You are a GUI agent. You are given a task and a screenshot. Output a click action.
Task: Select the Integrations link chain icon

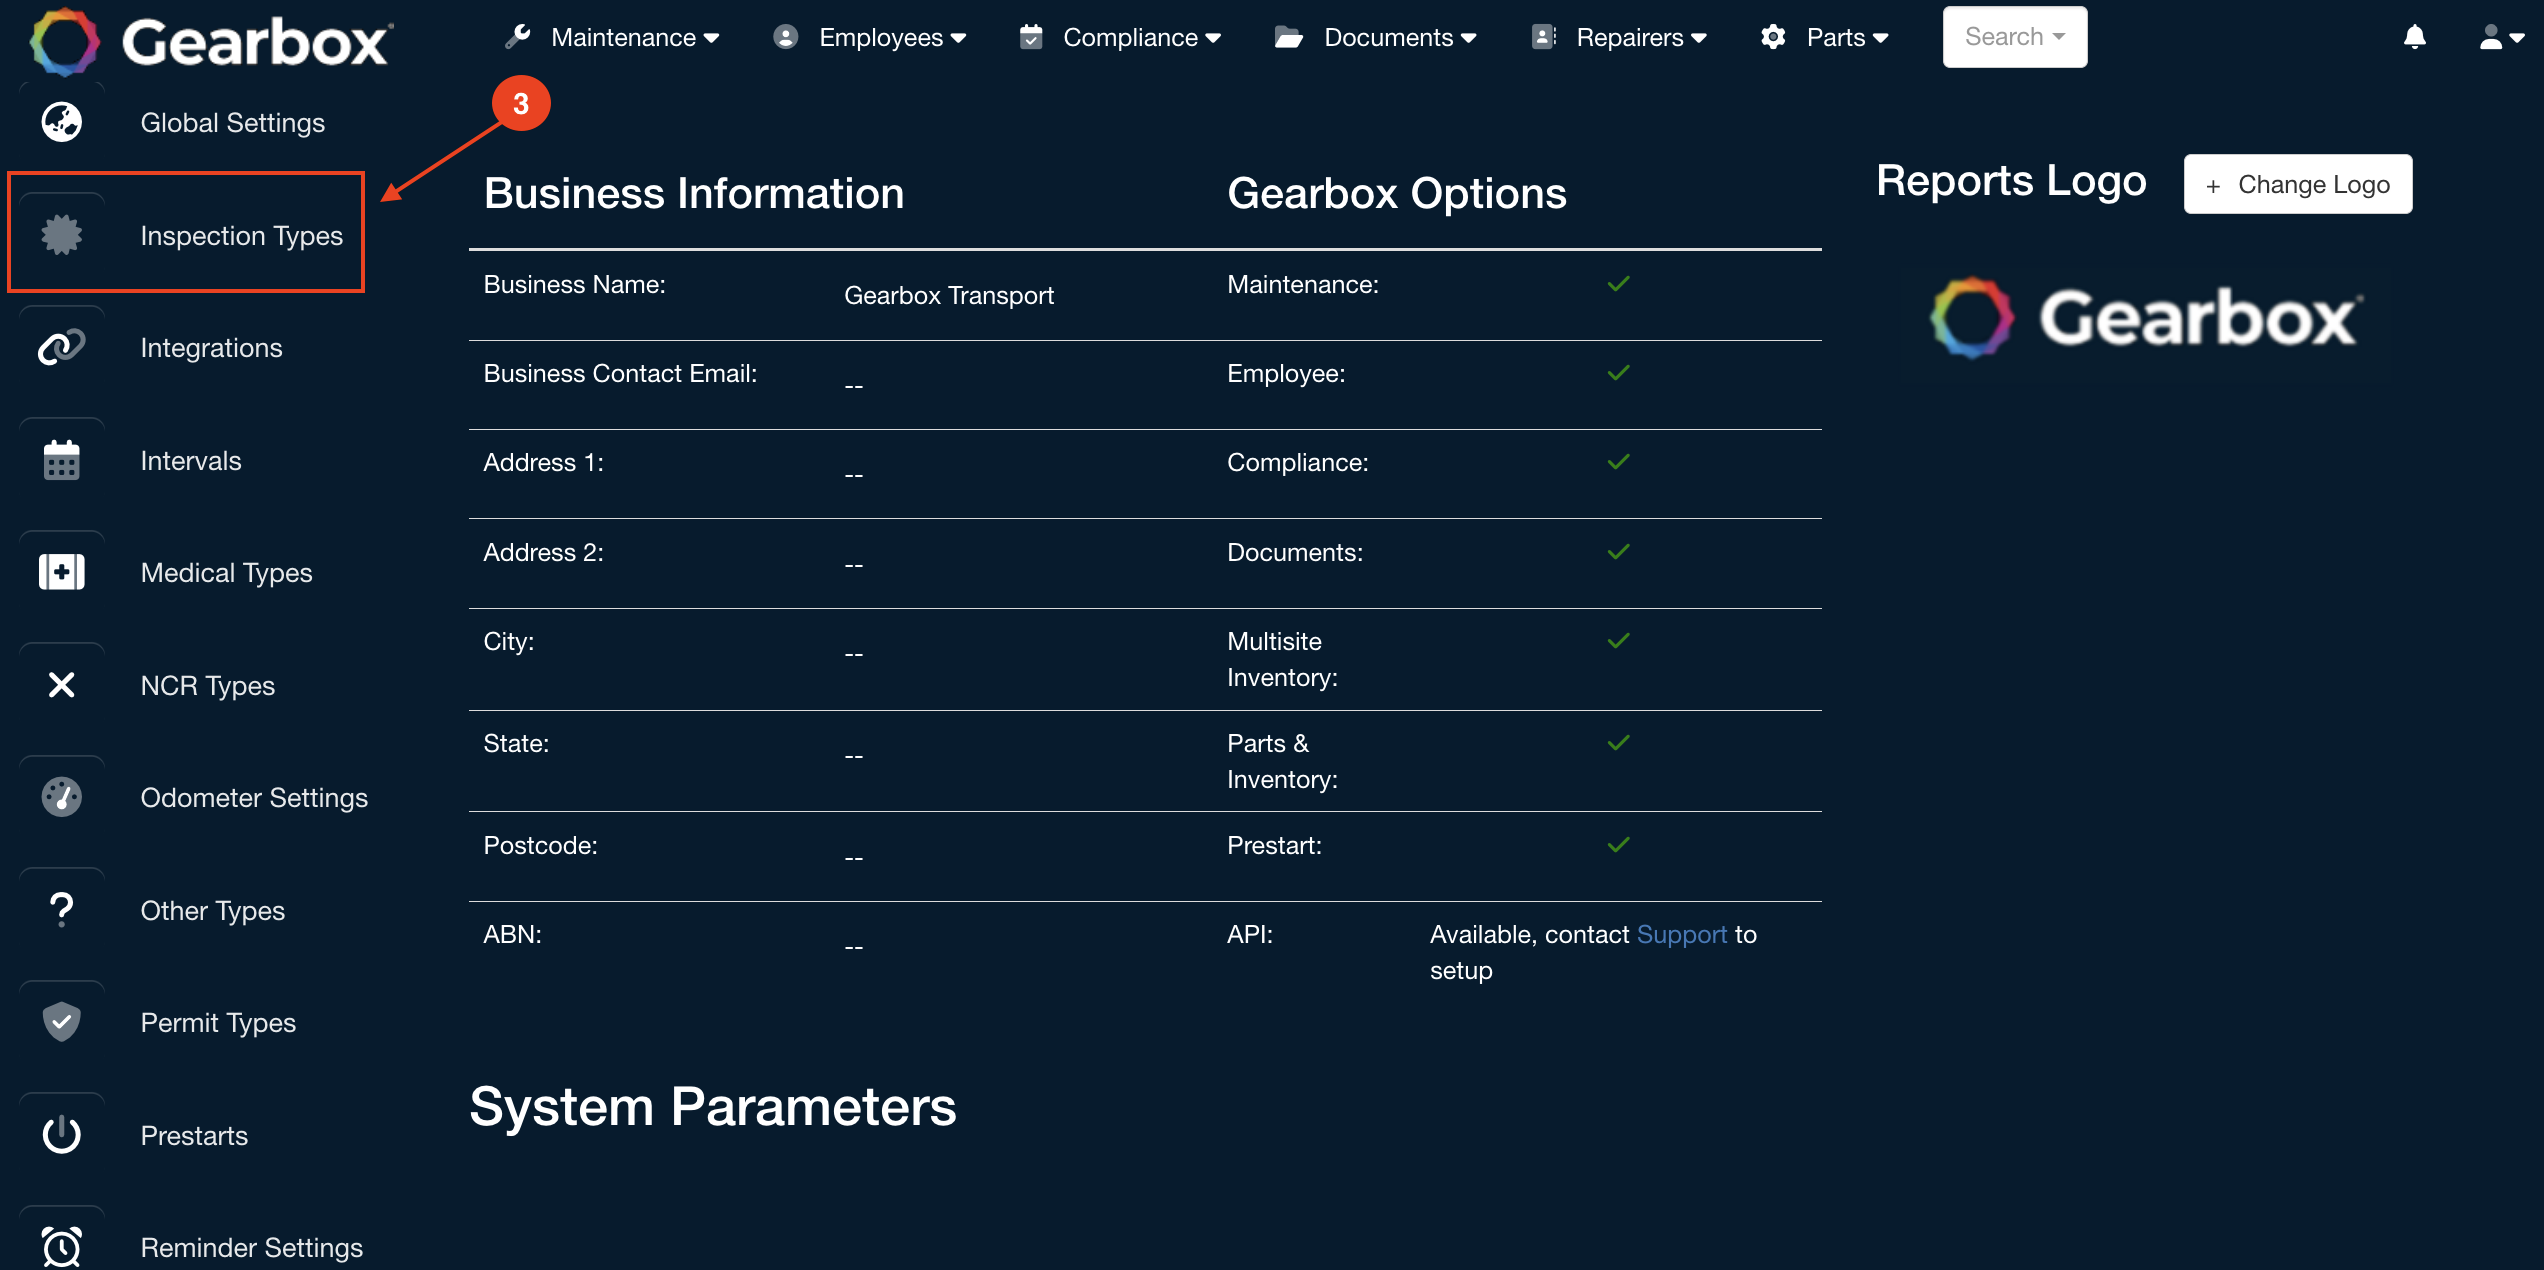[x=61, y=347]
